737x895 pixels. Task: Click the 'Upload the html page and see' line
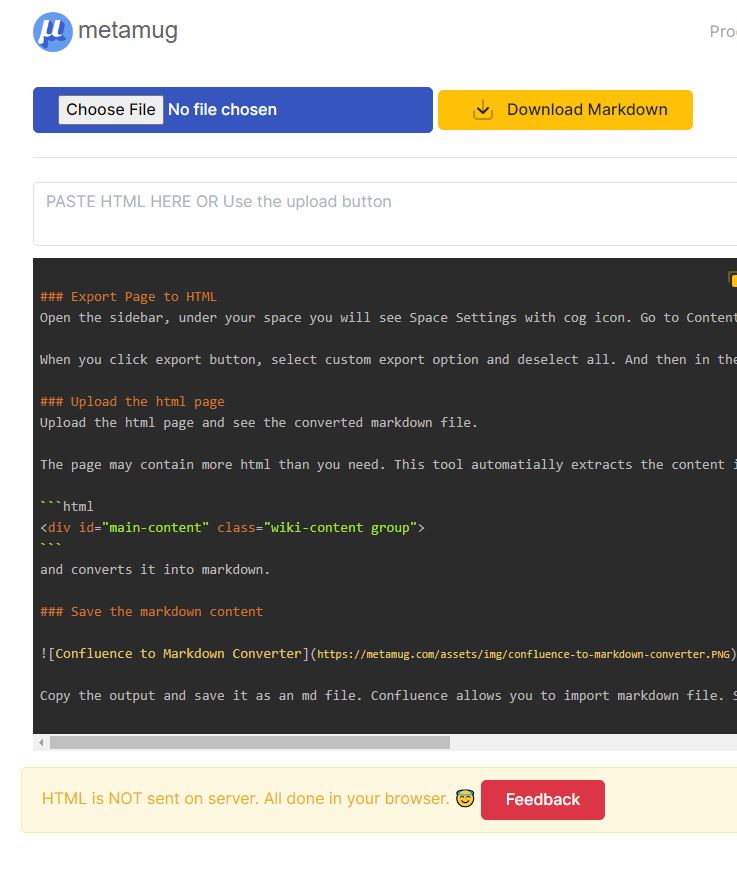click(259, 423)
